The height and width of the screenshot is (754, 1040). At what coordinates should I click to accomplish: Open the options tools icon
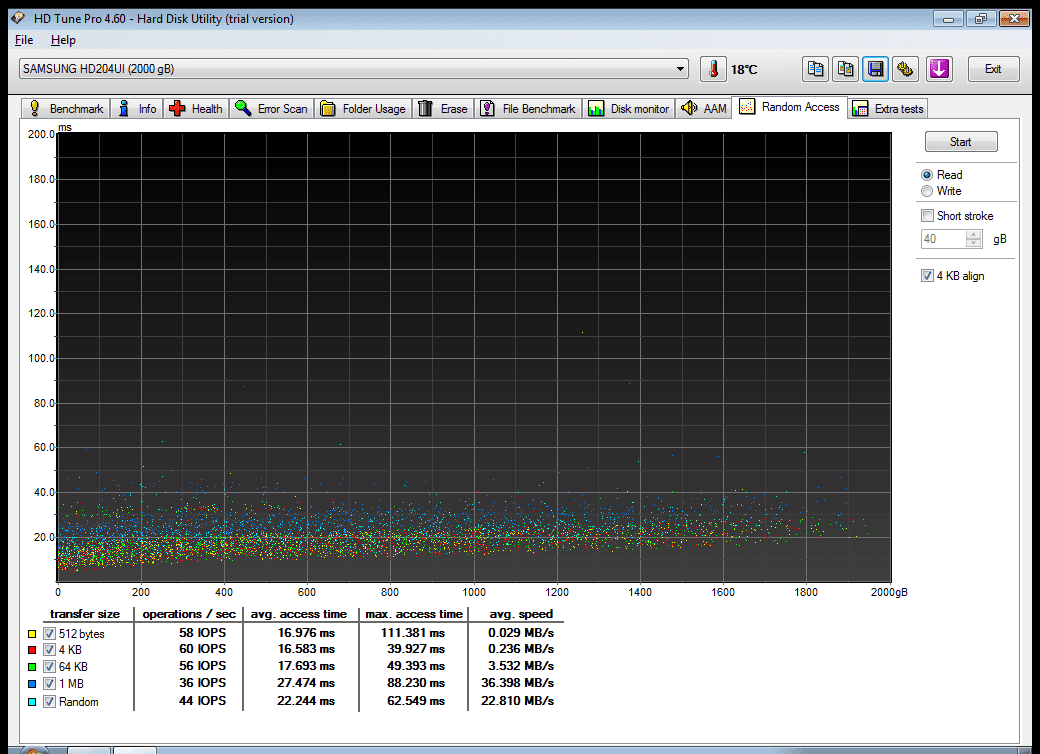(905, 69)
